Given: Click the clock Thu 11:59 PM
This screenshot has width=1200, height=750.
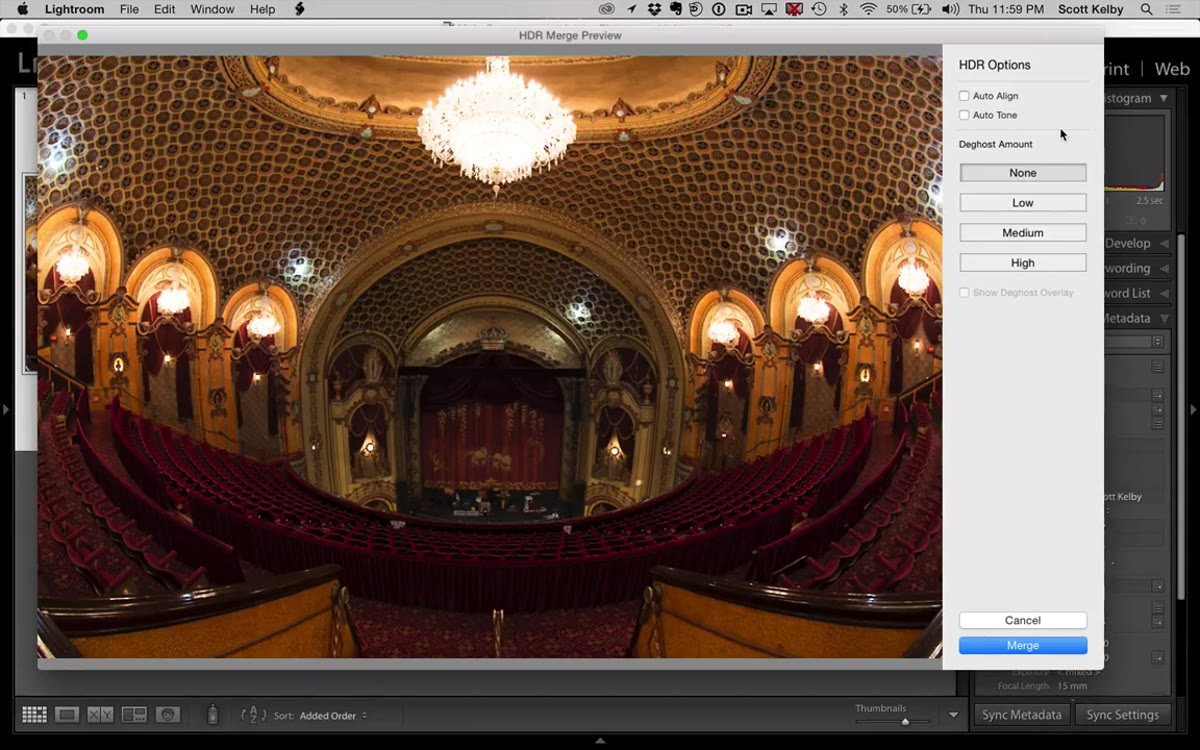Looking at the screenshot, I should point(1008,9).
